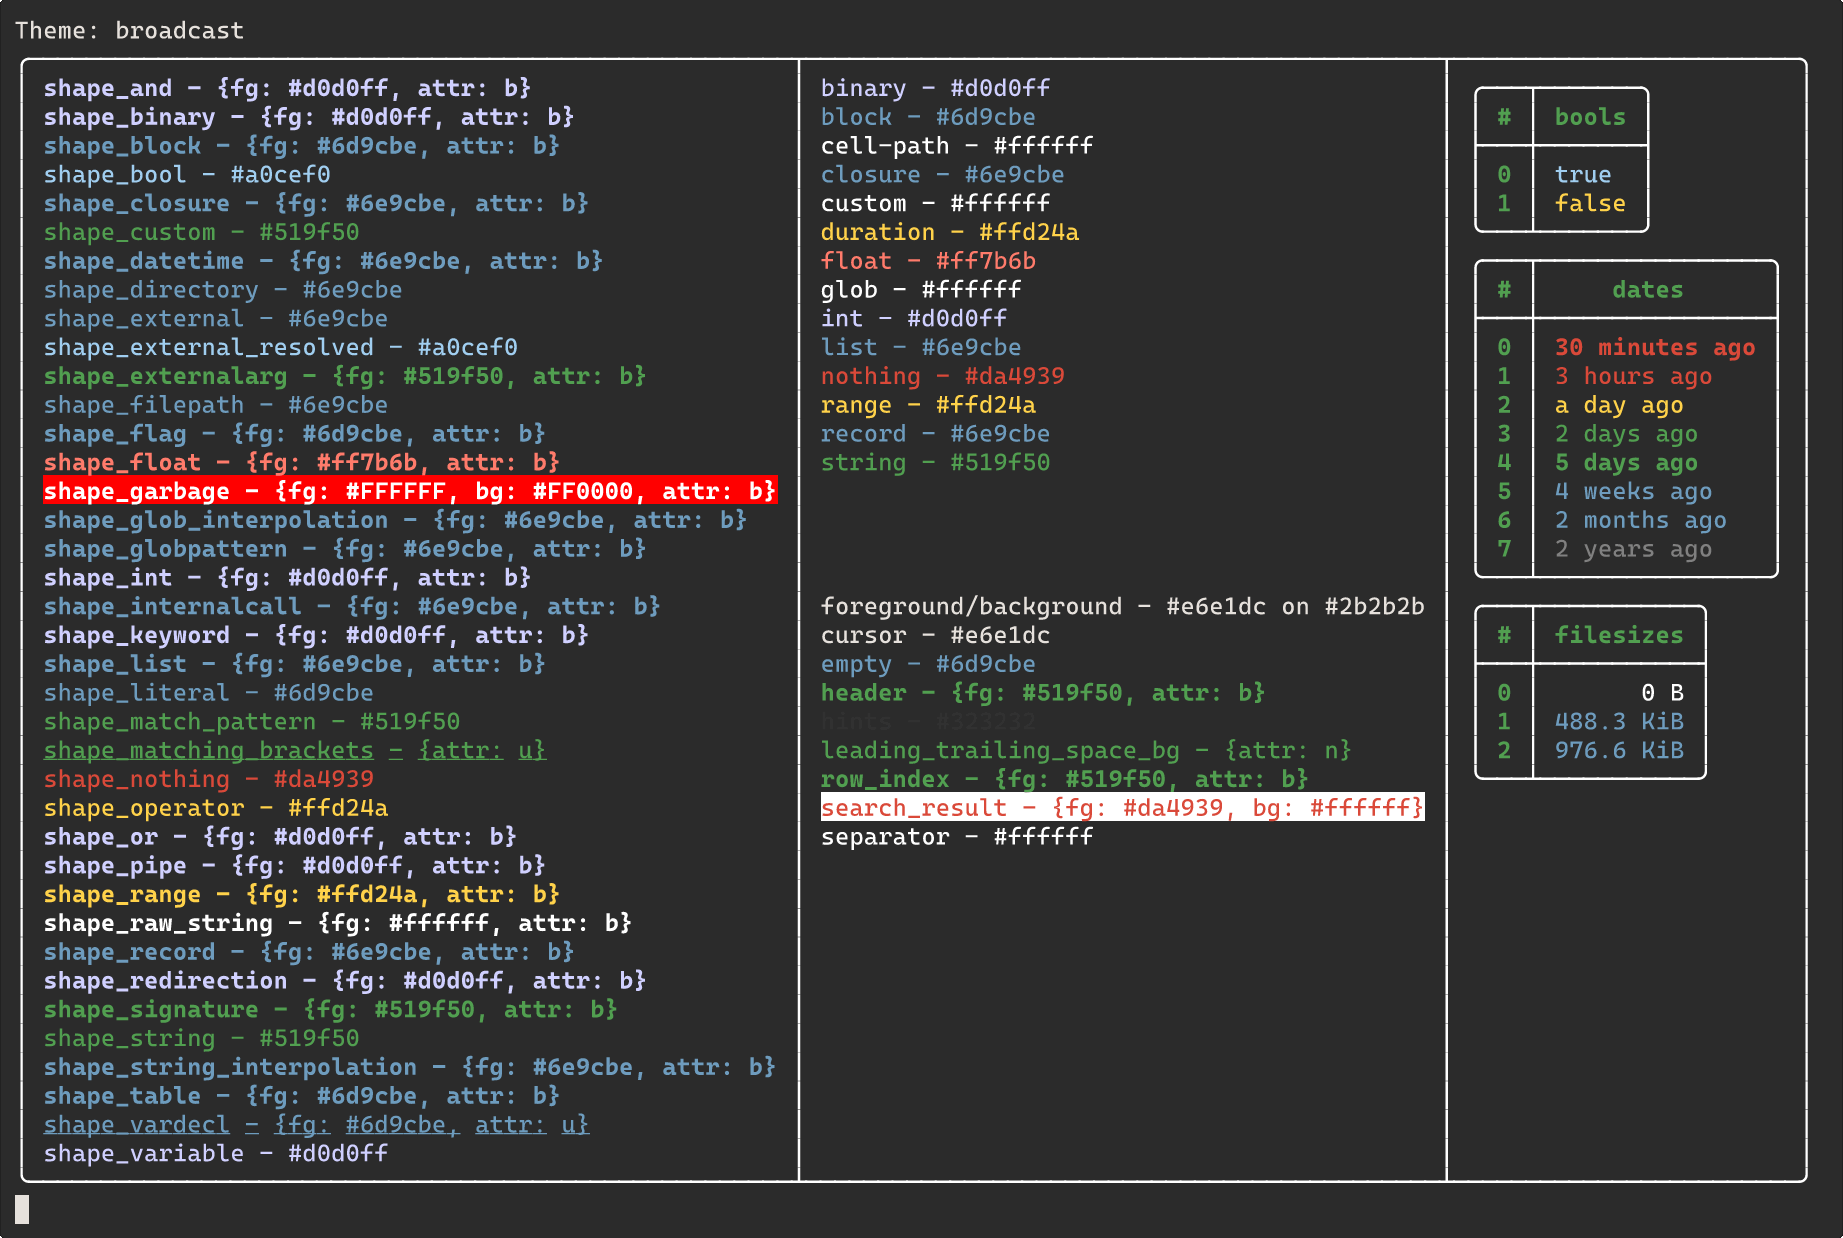This screenshot has width=1843, height=1238.
Task: Click the terminal cursor block
Action: (22, 1210)
